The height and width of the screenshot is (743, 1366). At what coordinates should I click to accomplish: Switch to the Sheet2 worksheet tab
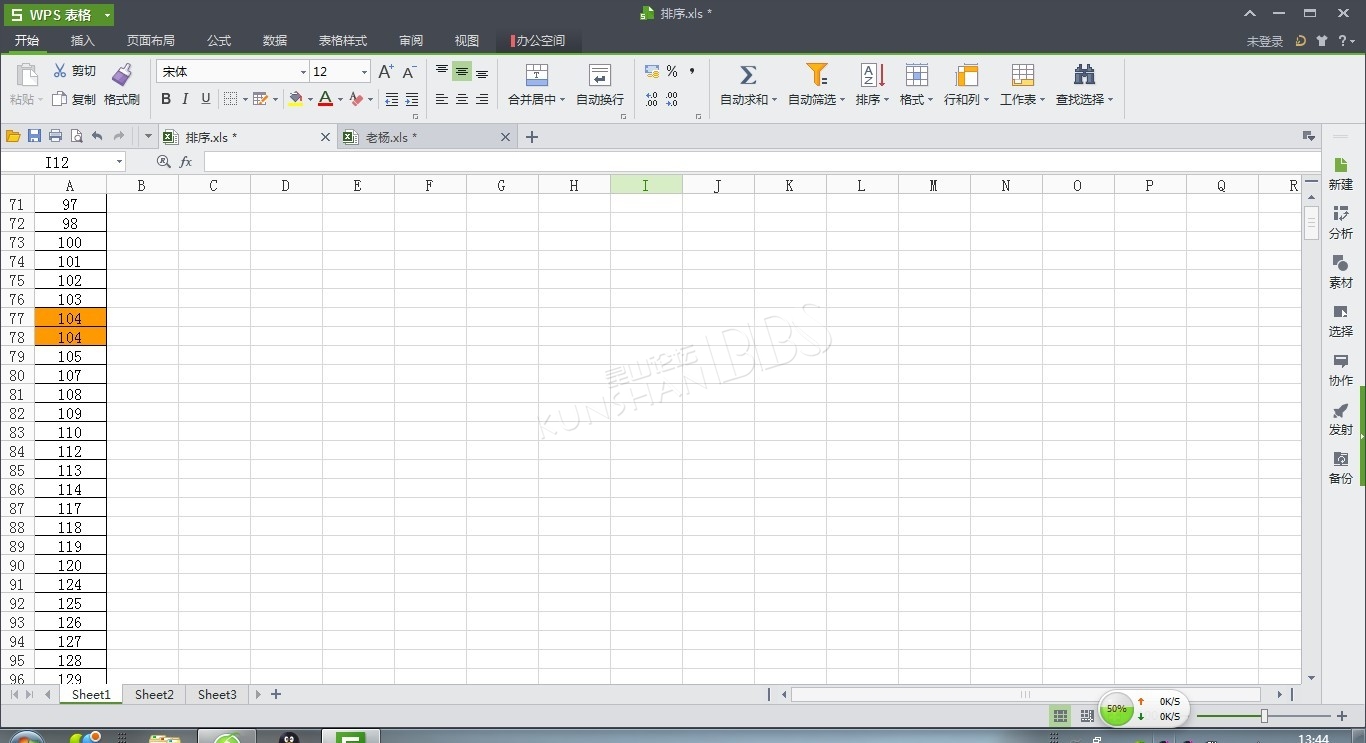pyautogui.click(x=154, y=694)
